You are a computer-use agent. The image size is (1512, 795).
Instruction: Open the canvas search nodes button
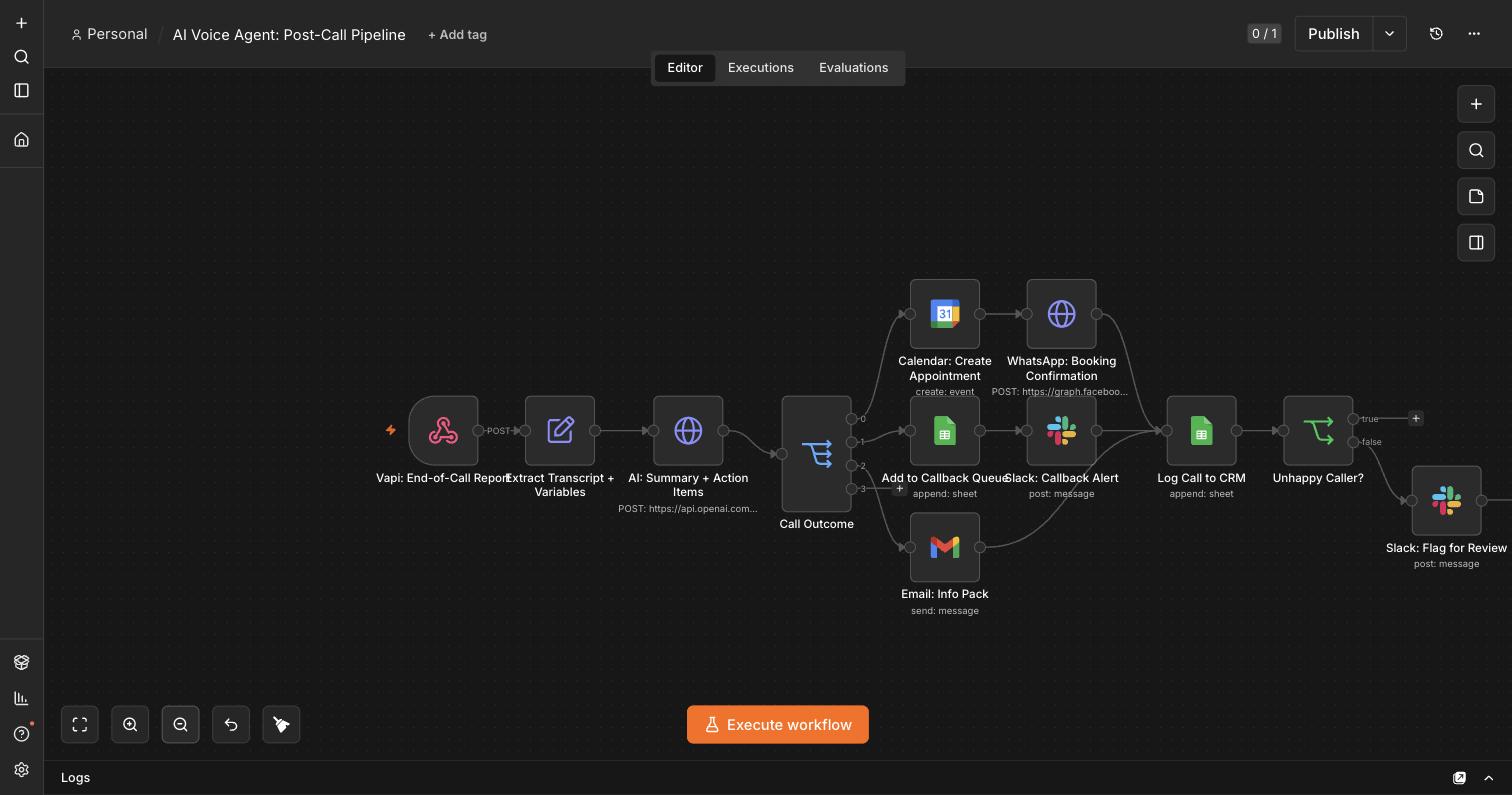point(1476,150)
